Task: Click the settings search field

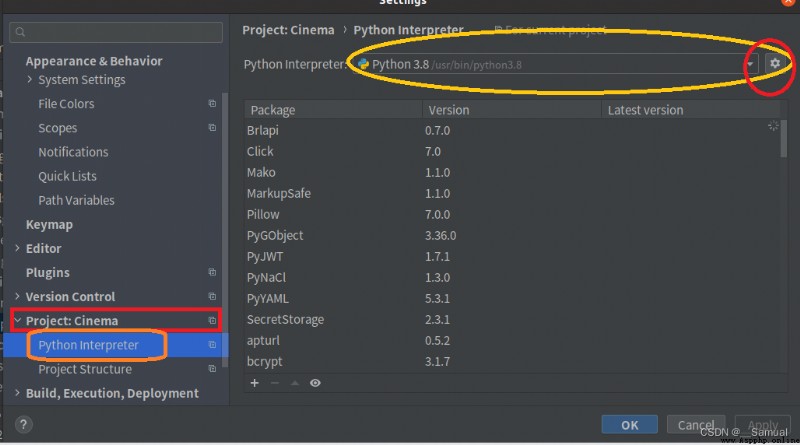Action: click(x=116, y=32)
